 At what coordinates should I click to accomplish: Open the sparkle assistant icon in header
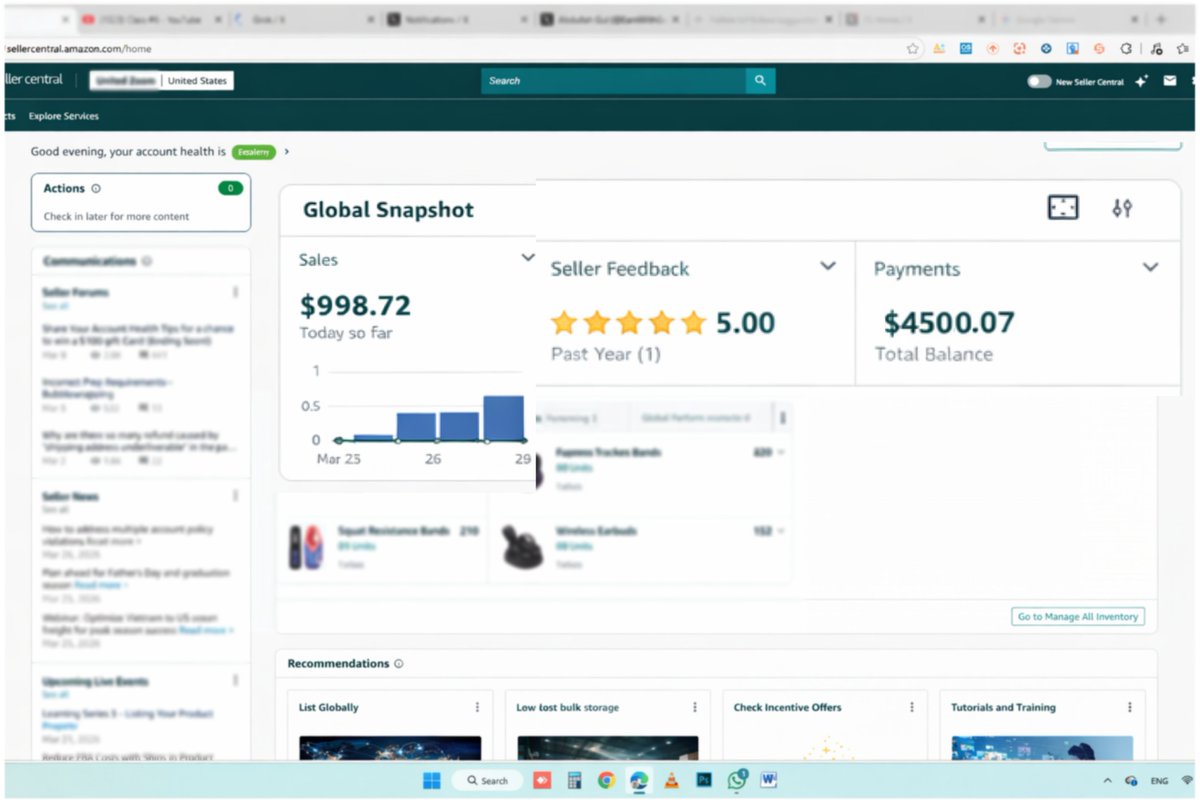tap(1141, 82)
